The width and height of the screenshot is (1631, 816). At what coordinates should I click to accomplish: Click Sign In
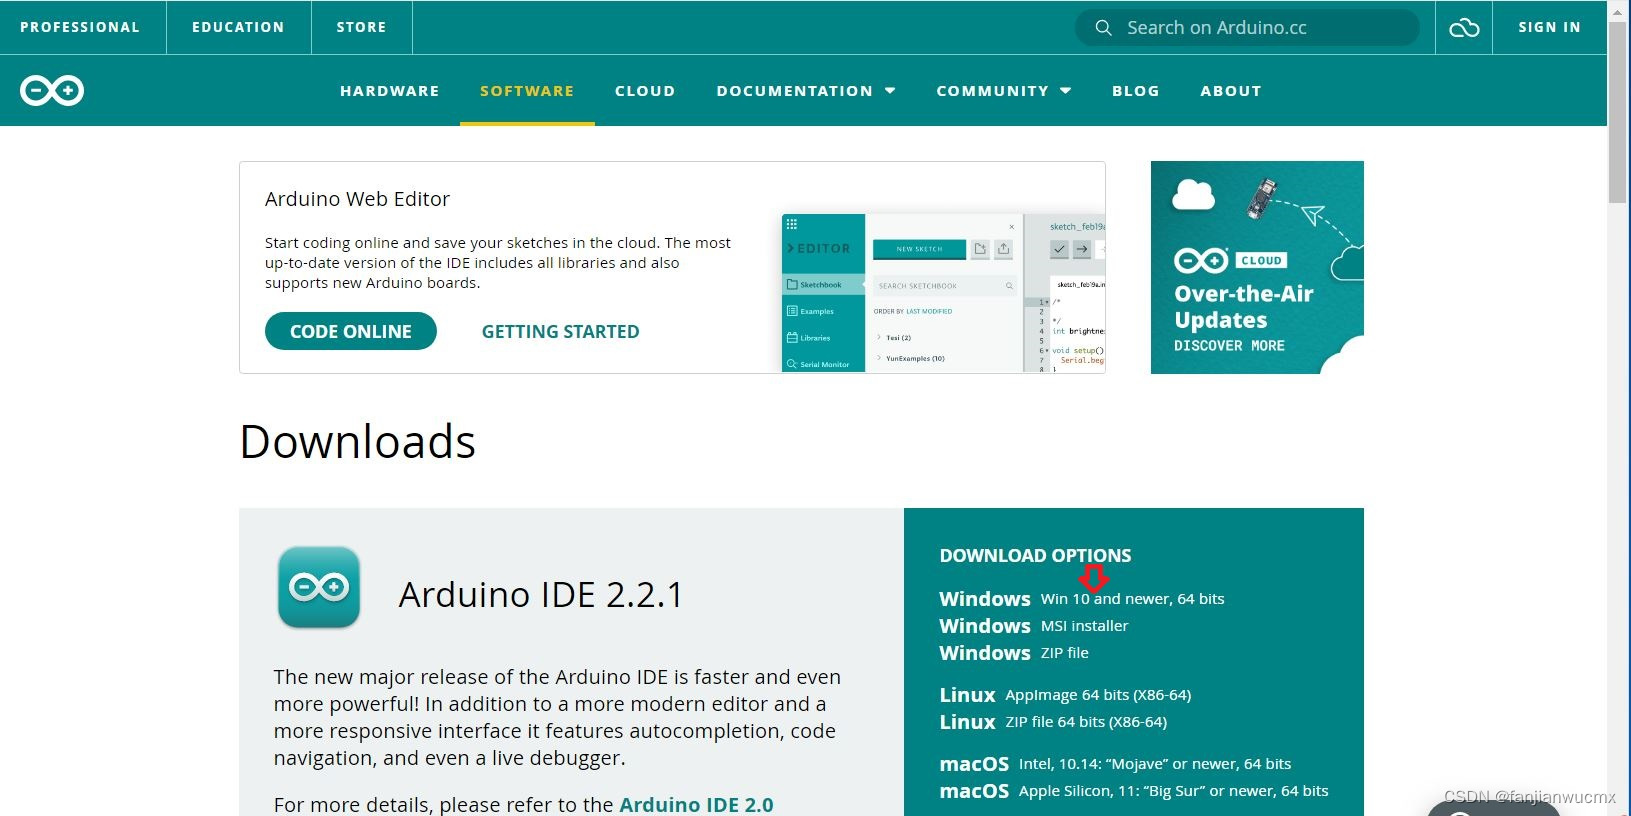[1549, 27]
